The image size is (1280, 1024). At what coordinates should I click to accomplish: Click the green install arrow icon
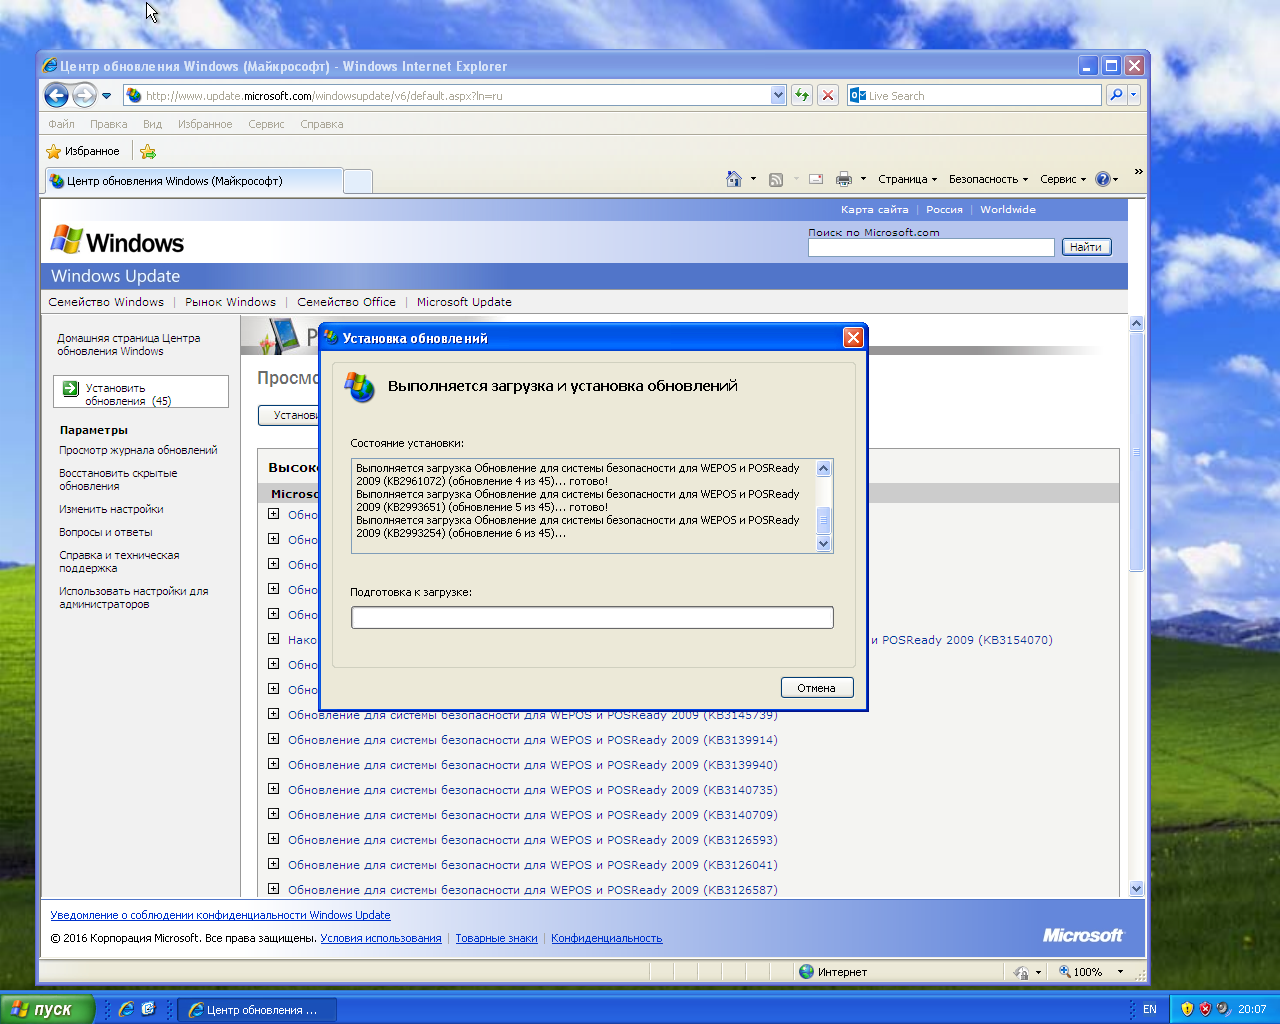70,389
